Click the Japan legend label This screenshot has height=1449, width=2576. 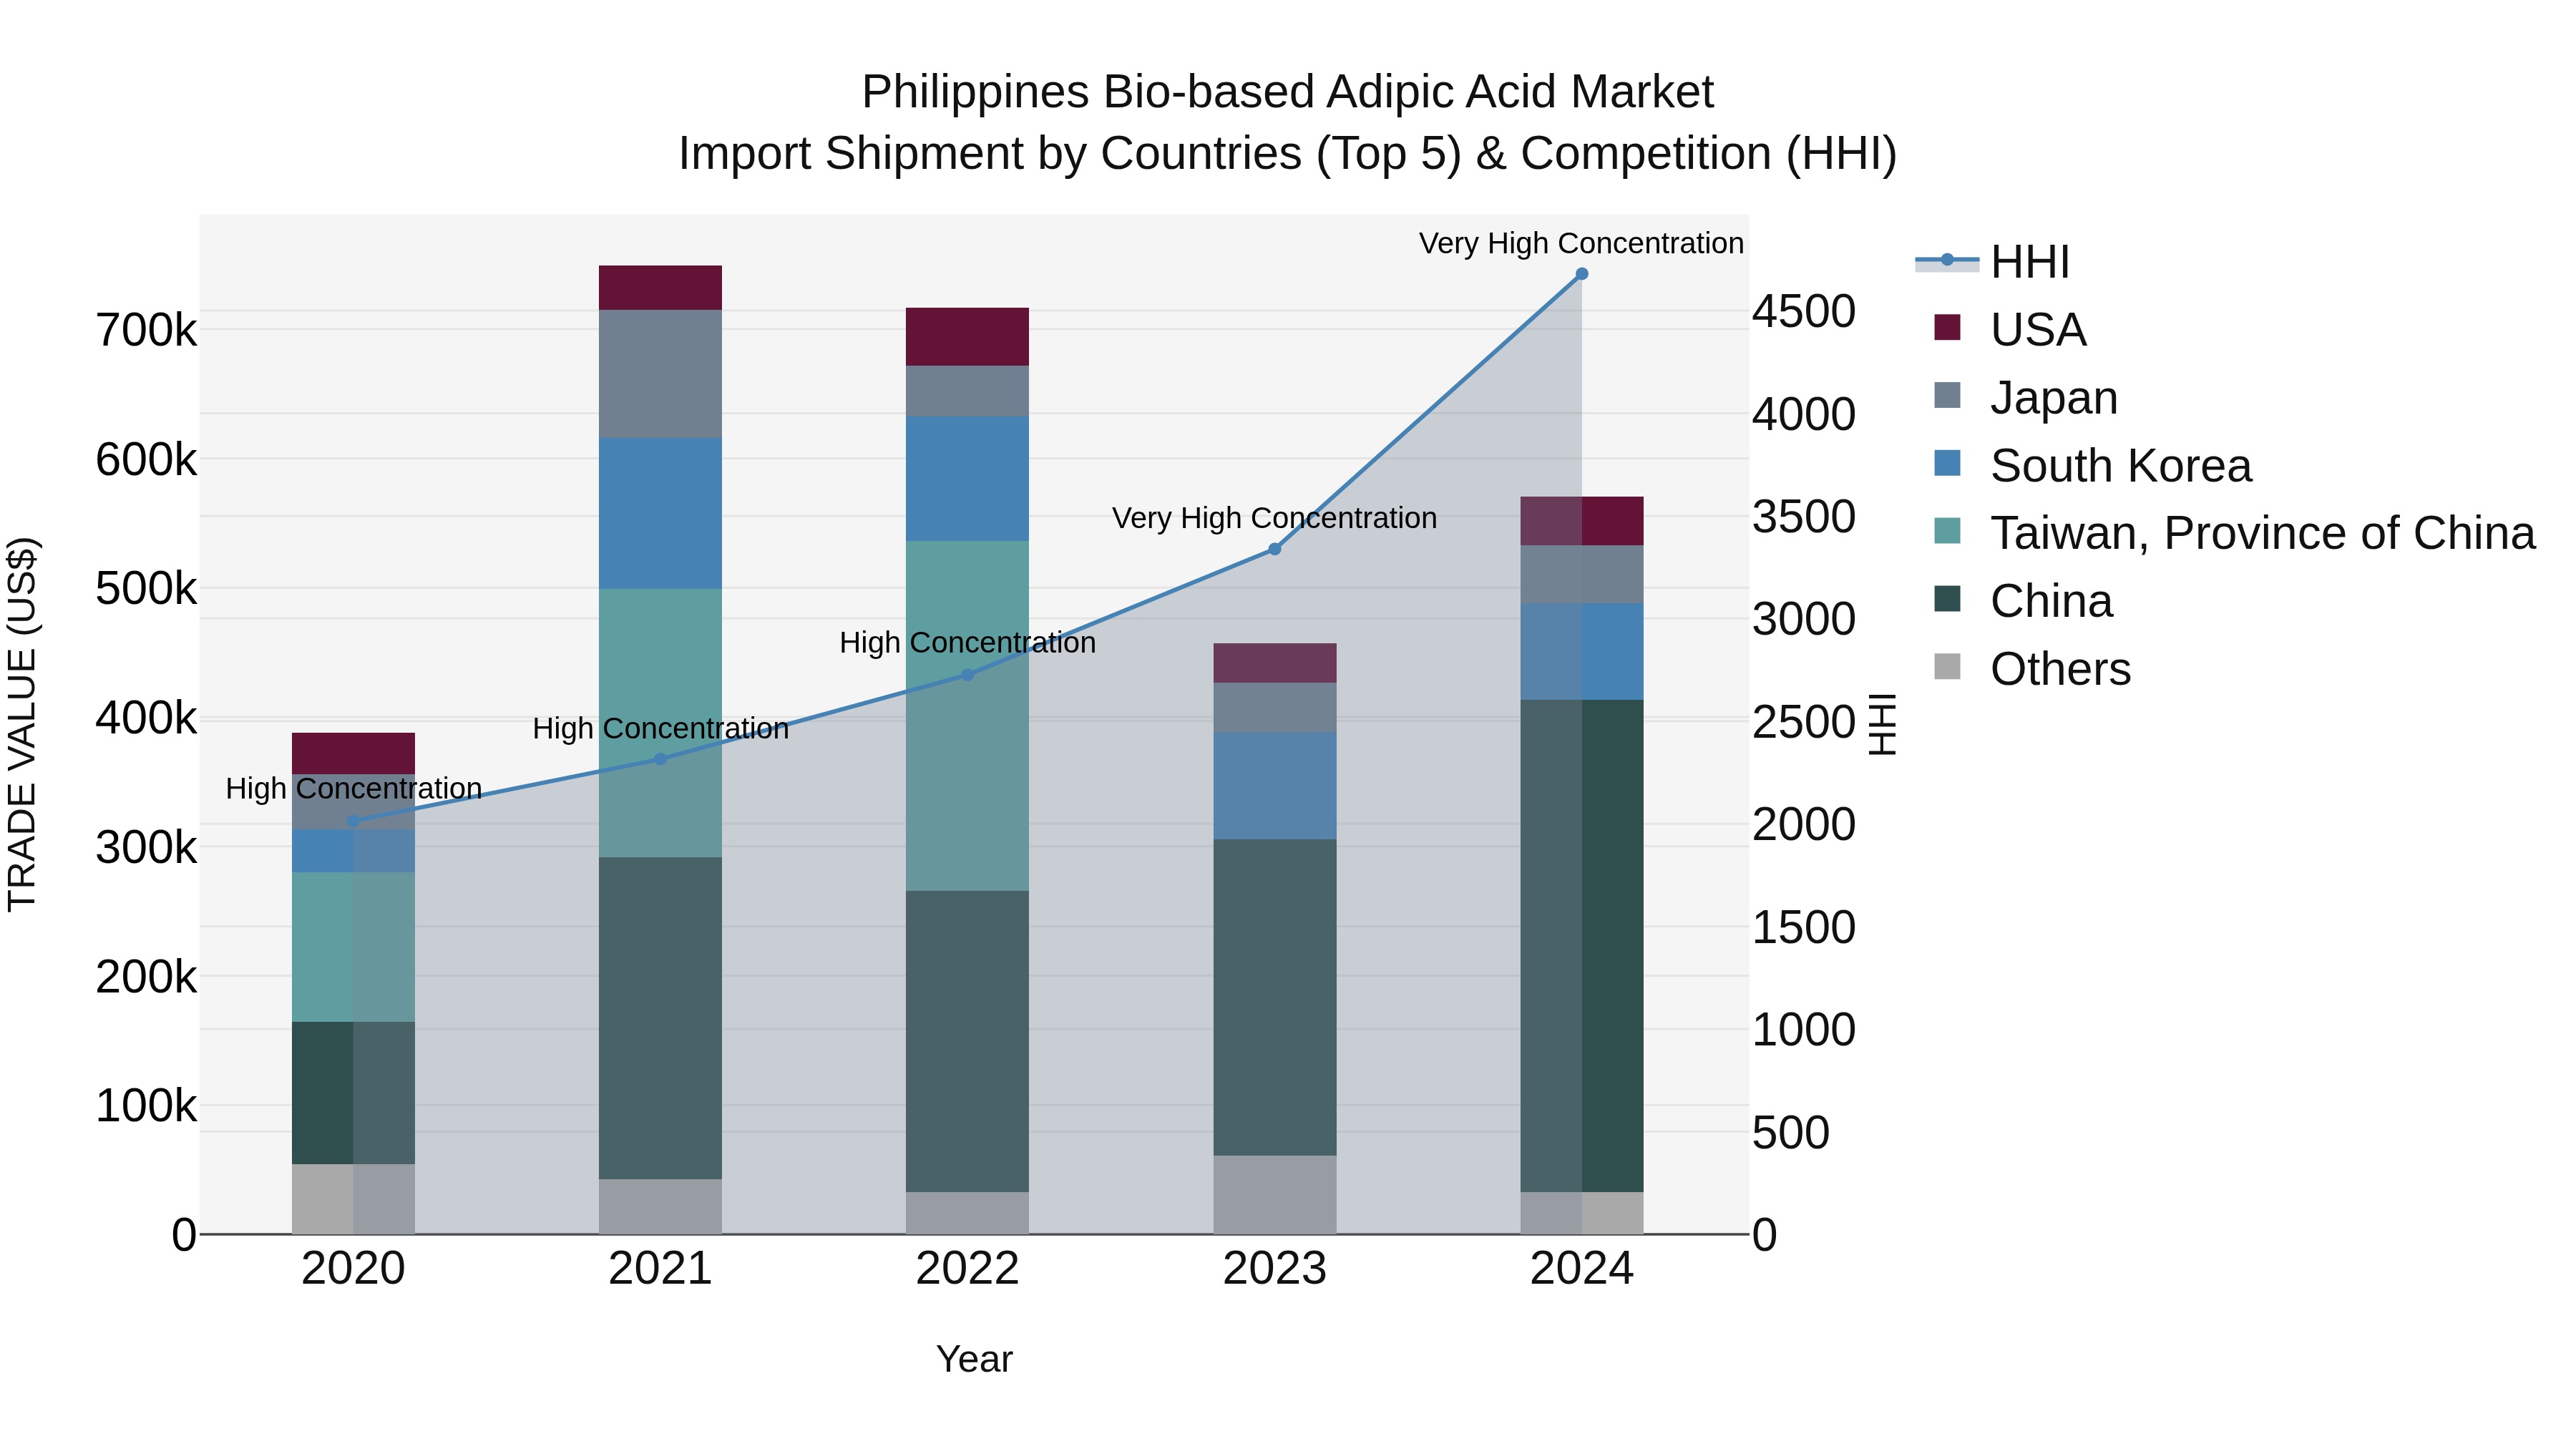point(2054,398)
